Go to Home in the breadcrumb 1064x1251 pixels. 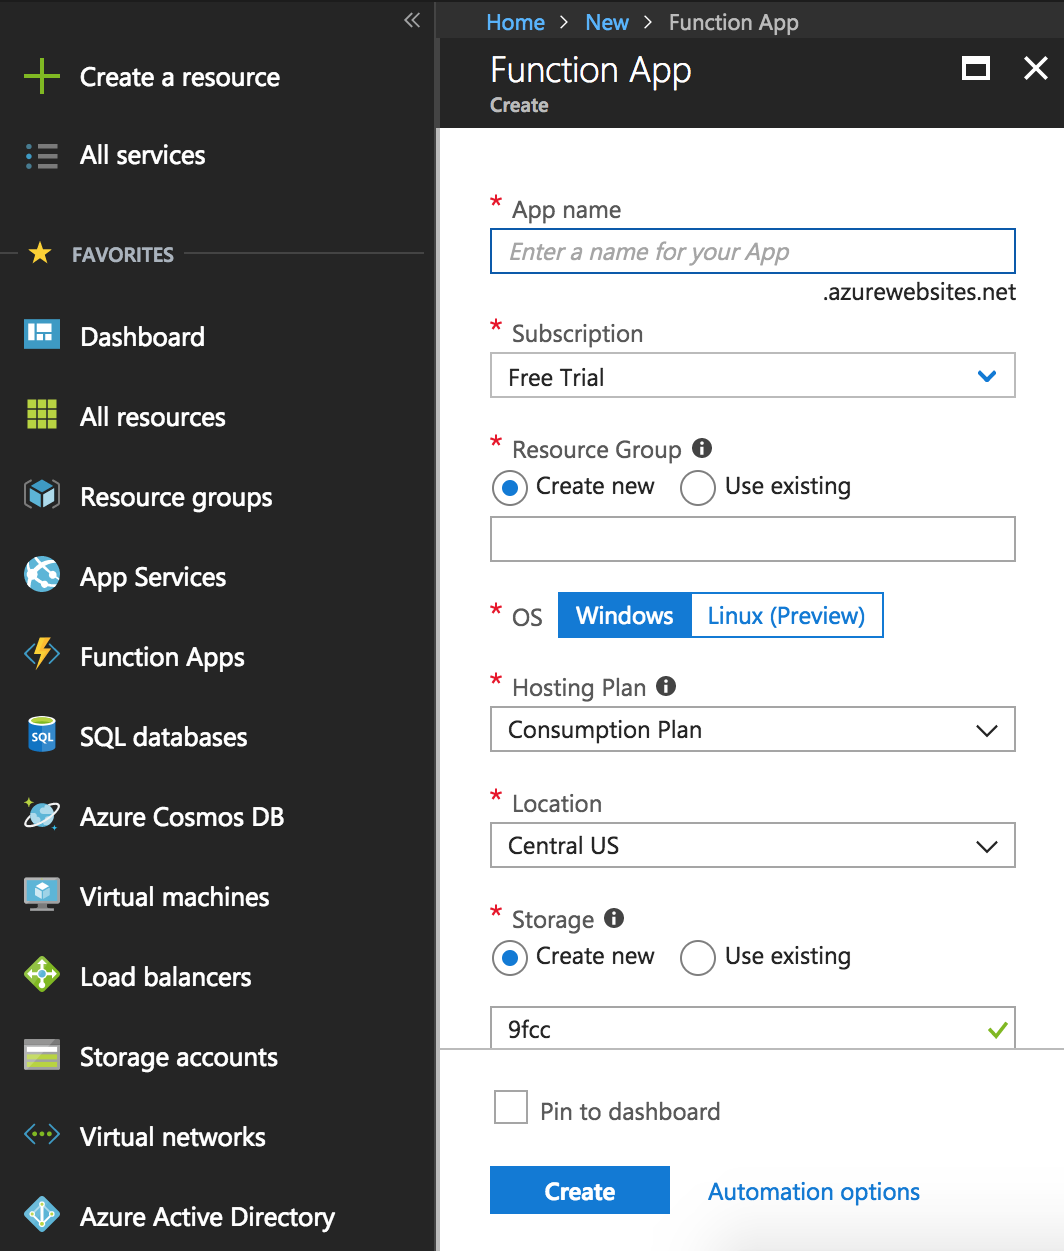(515, 22)
